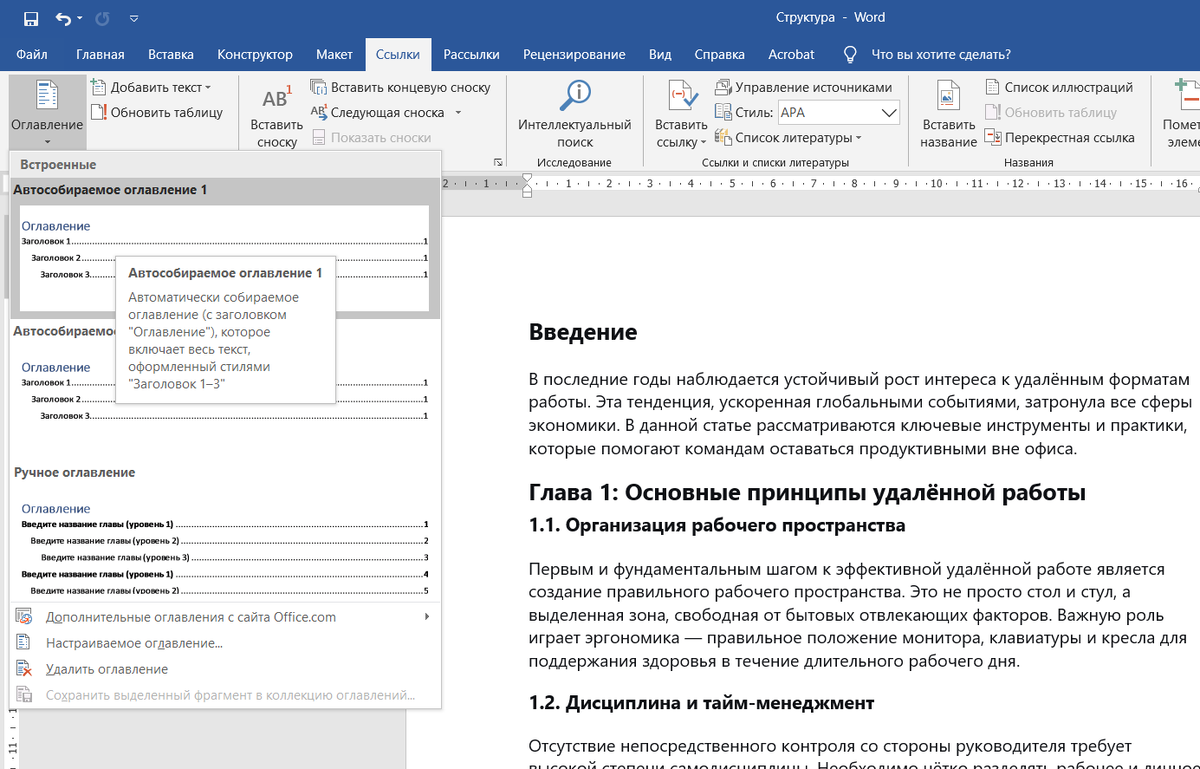Screen dimensions: 1200x769
Task: Click Вставить ссылку citation button
Action: pos(681,114)
